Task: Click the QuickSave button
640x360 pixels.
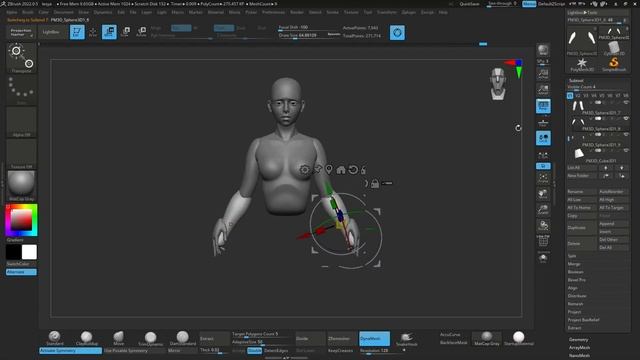Action: 469,4
